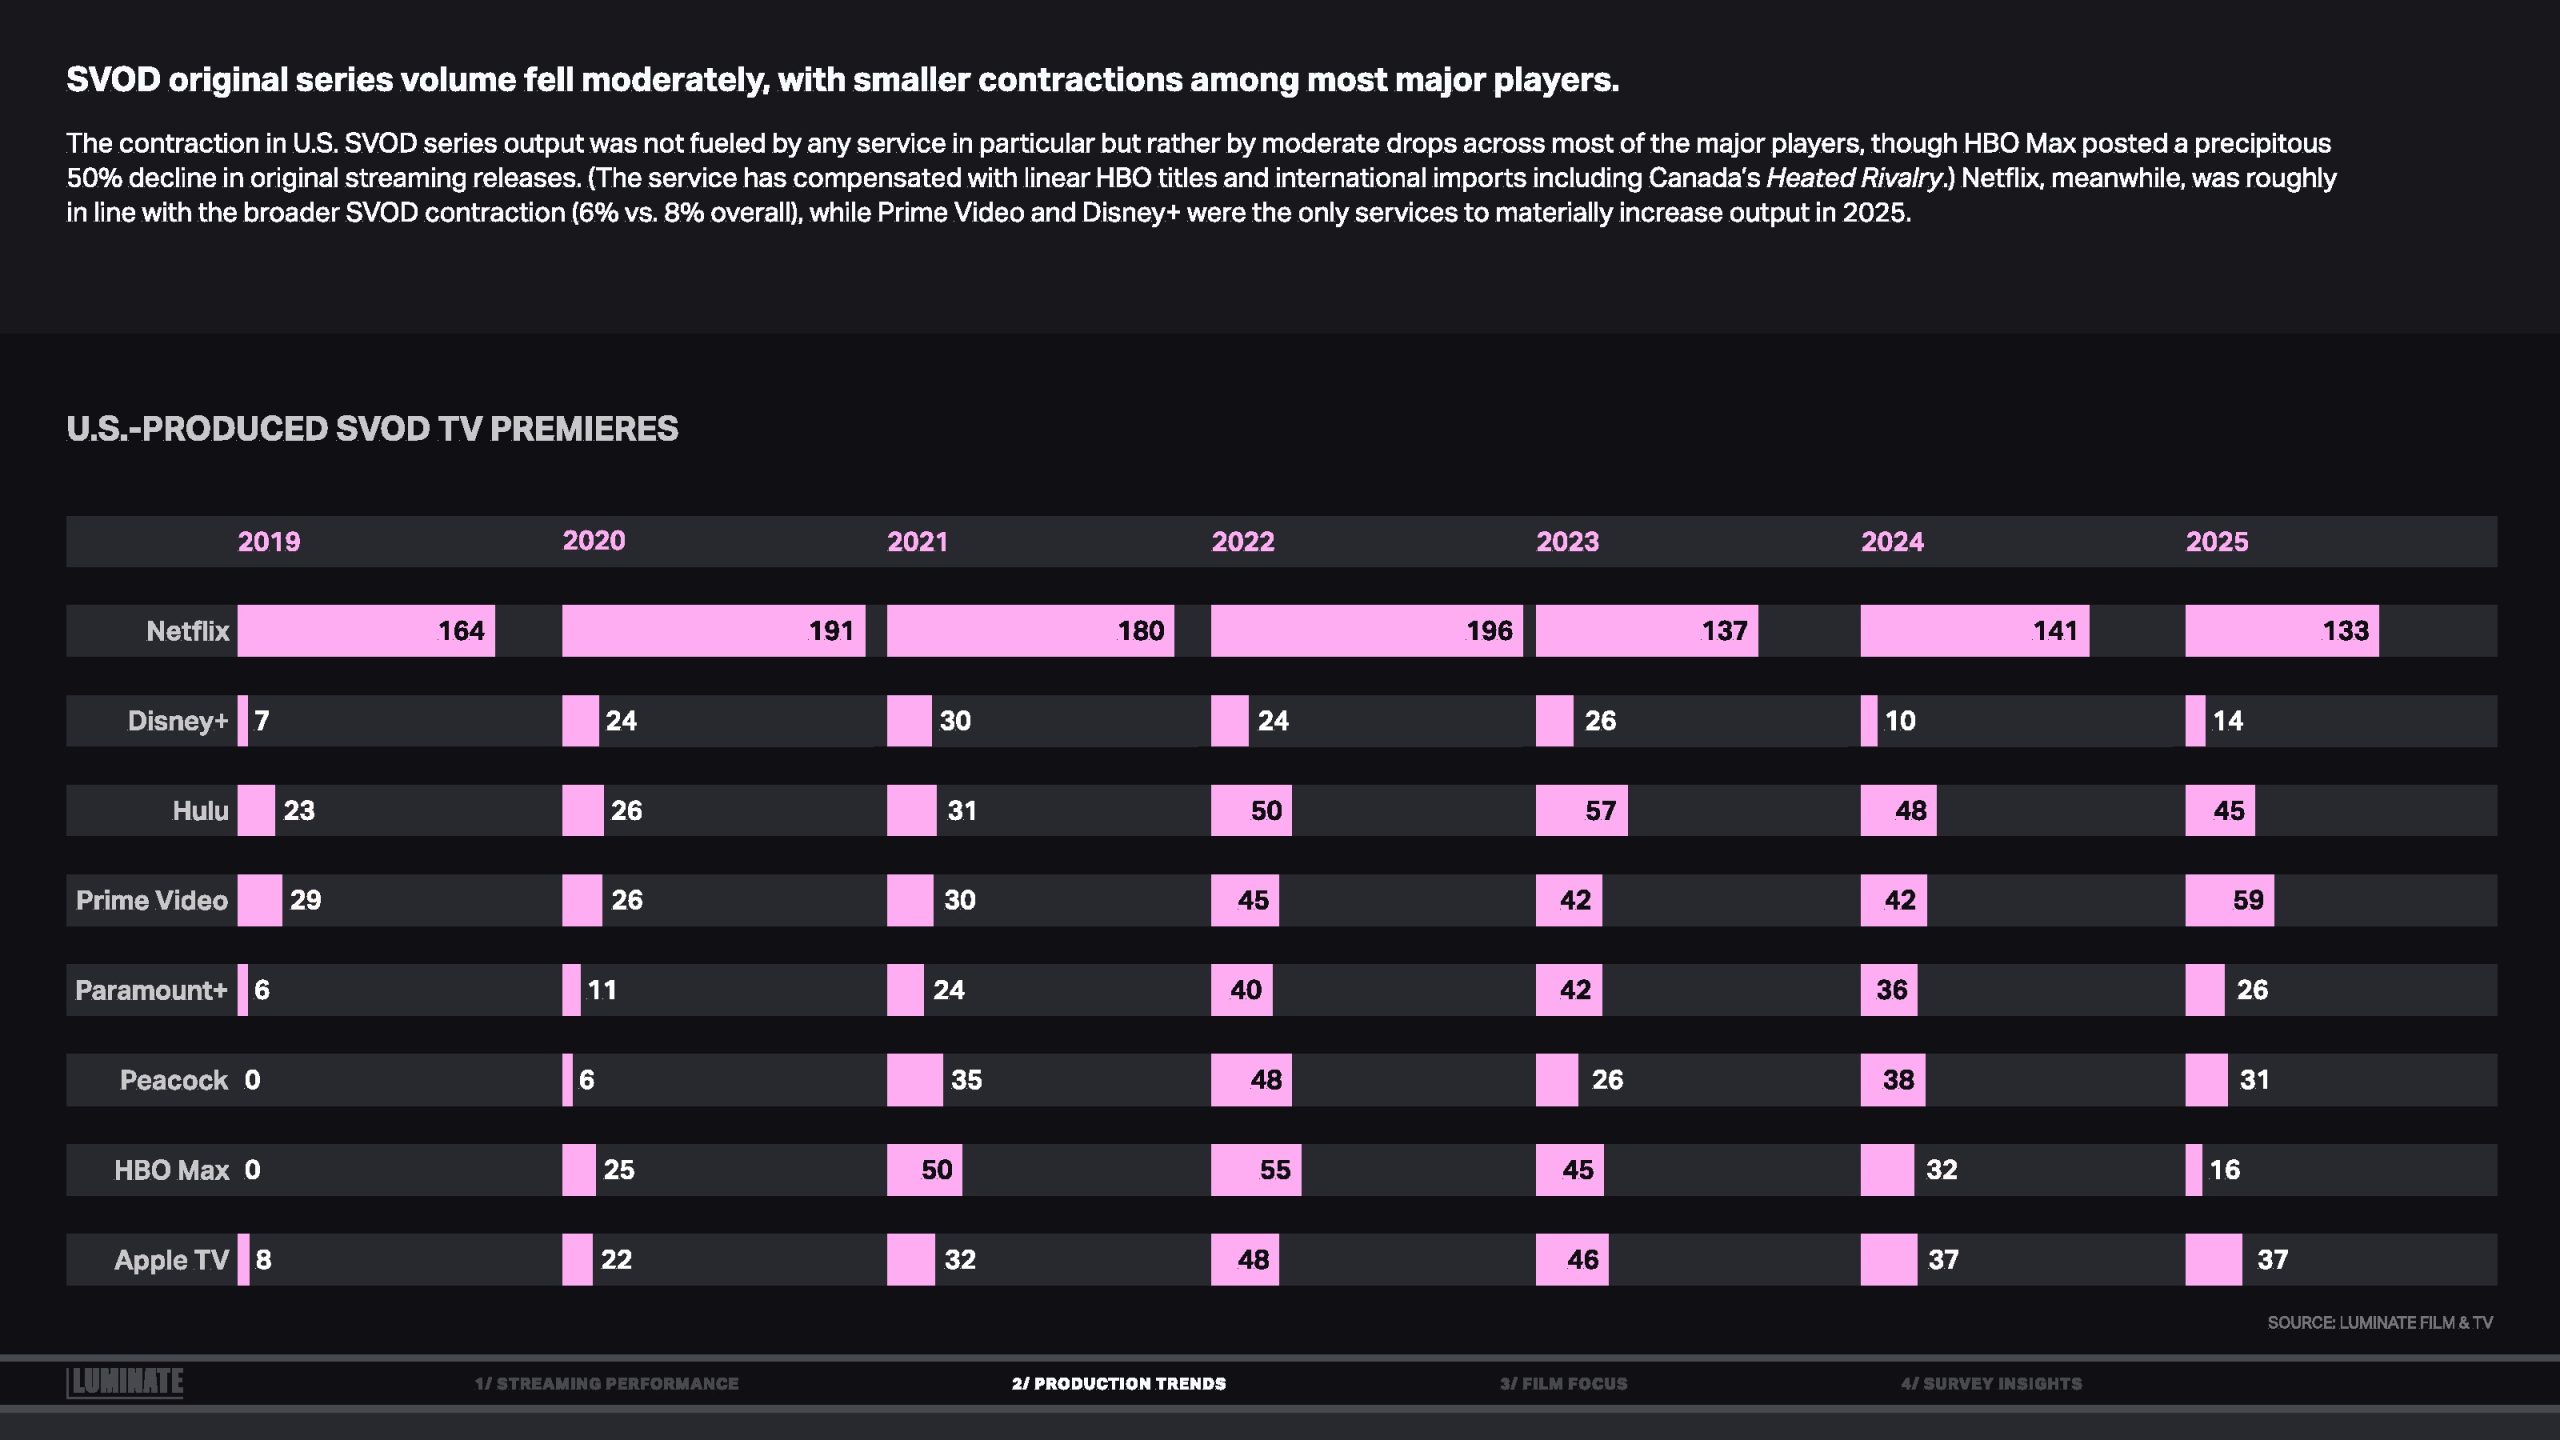This screenshot has width=2560, height=1440.
Task: Click Hulu's 2023 bar showing 57
Action: 1581,810
